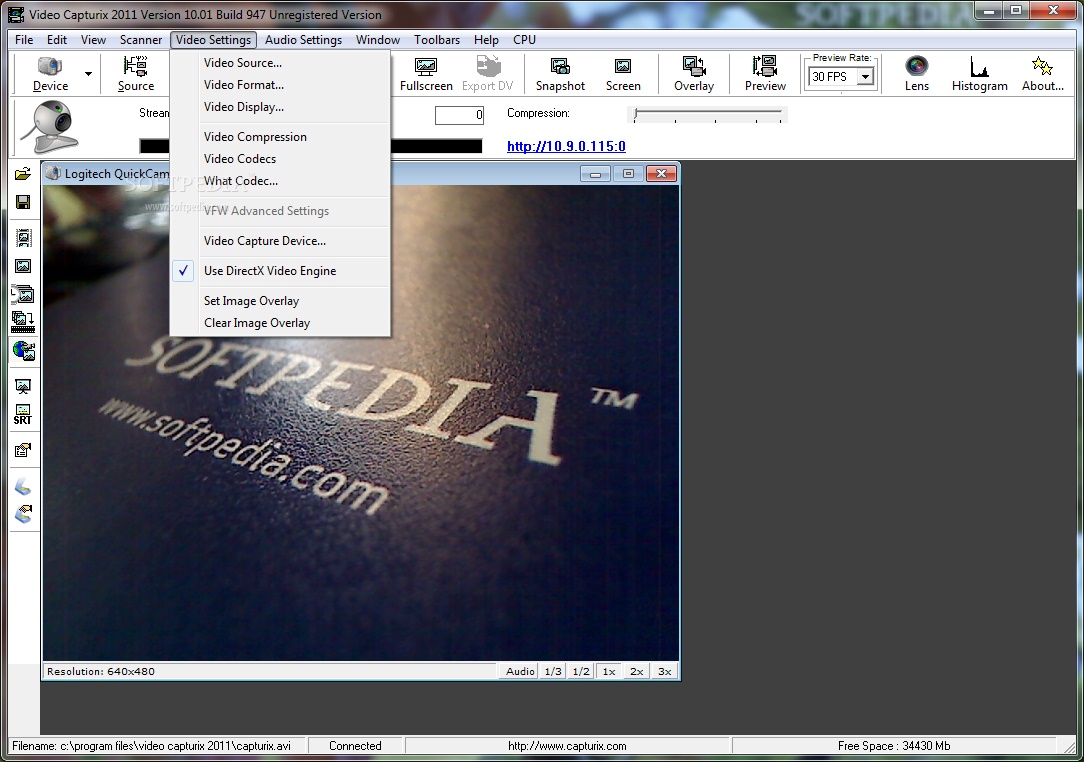The height and width of the screenshot is (762, 1084).
Task: Open Video Display... menu entry
Action: click(x=280, y=107)
